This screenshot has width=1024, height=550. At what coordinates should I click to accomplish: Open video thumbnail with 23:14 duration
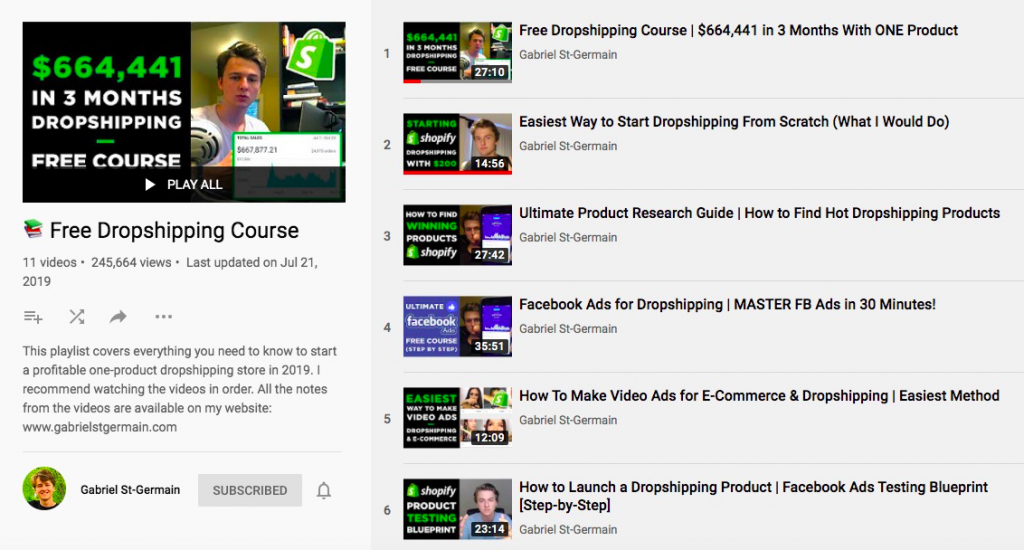click(x=457, y=510)
